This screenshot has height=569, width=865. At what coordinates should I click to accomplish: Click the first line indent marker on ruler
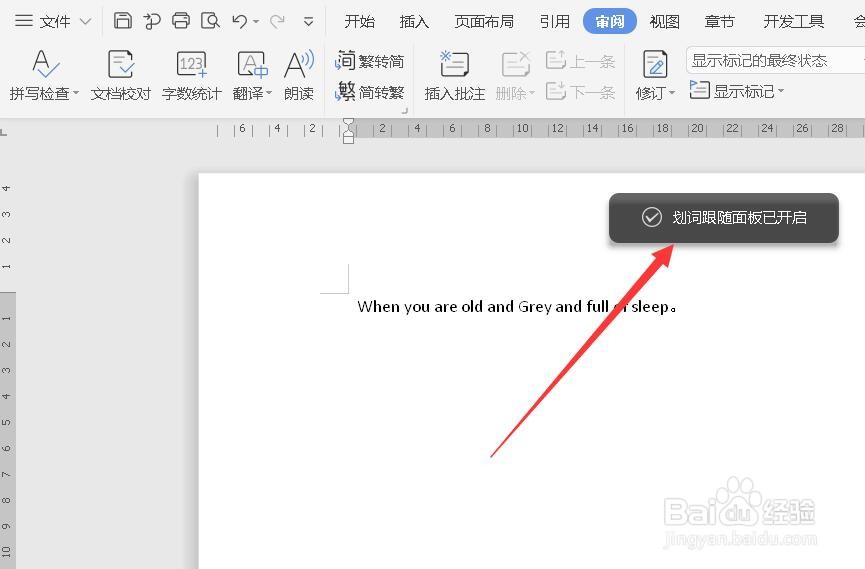pos(348,123)
